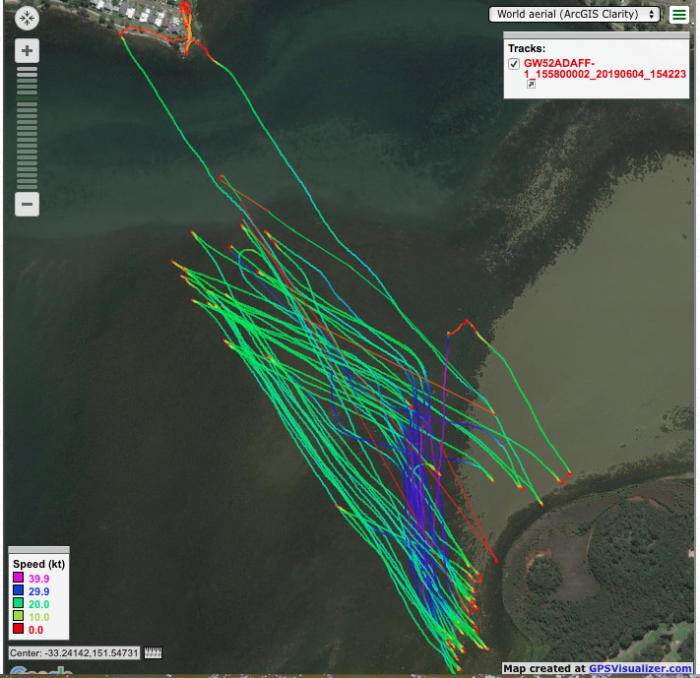The image size is (700, 678).
Task: Click the Speed legend gray title bar
Action: coord(39,550)
